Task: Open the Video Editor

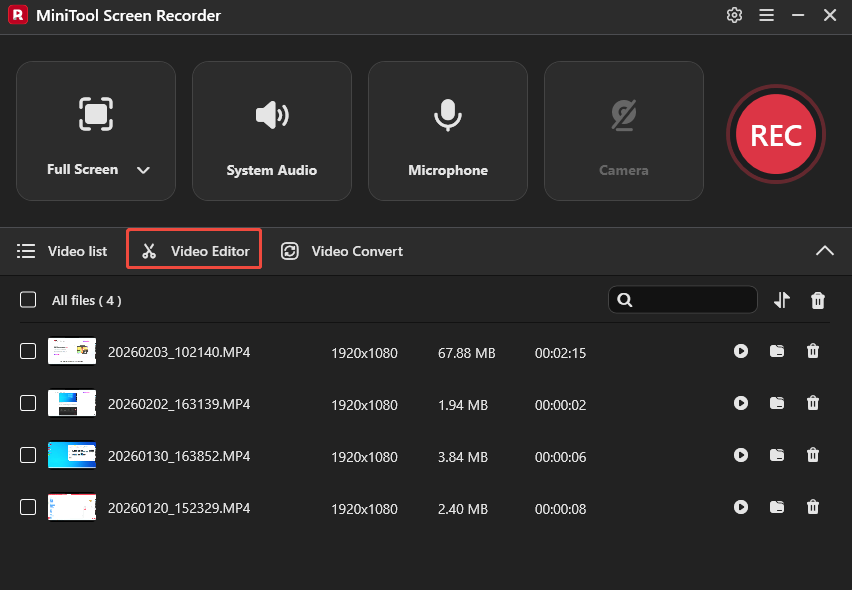Action: (x=193, y=251)
